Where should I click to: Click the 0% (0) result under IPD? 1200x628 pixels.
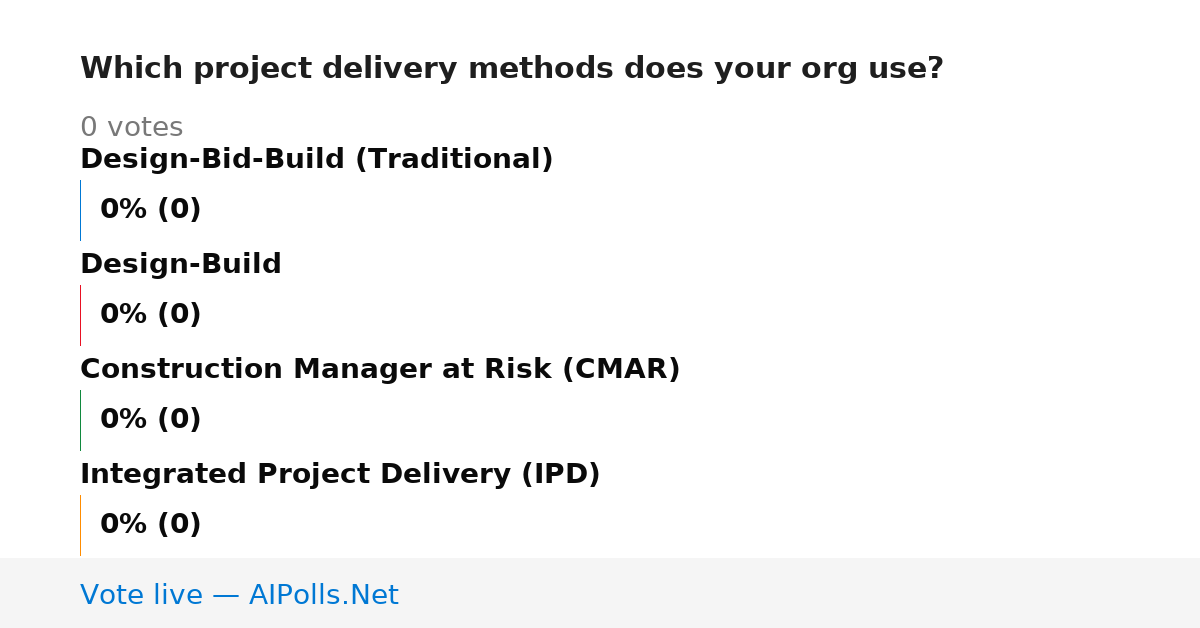[x=151, y=524]
